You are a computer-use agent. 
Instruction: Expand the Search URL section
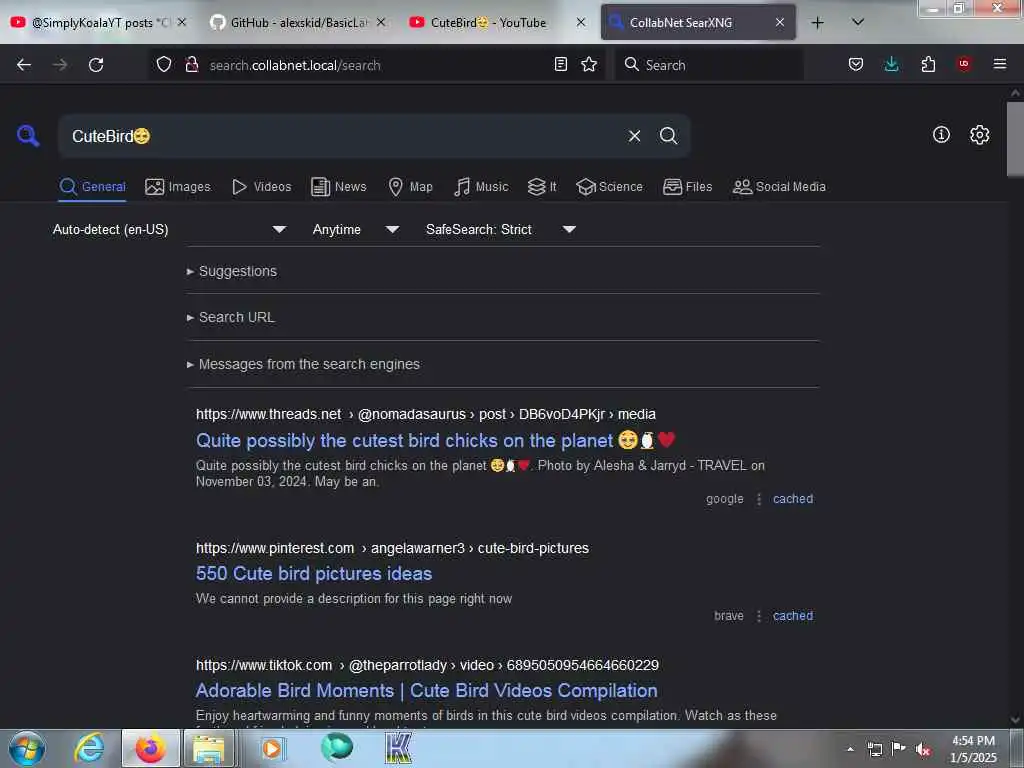pos(231,317)
